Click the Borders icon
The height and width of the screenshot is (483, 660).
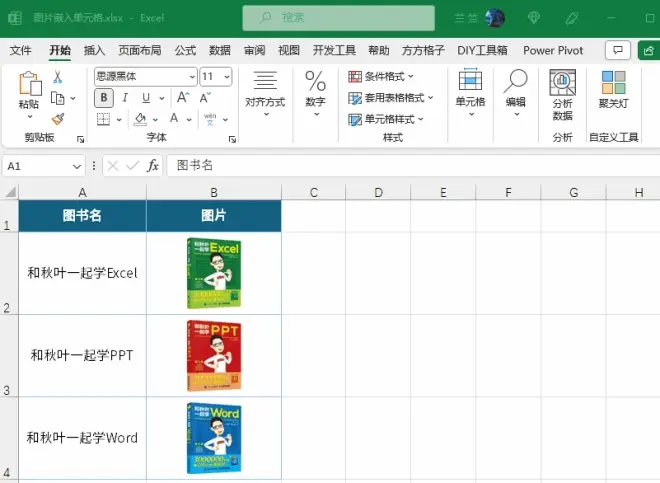pyautogui.click(x=104, y=119)
